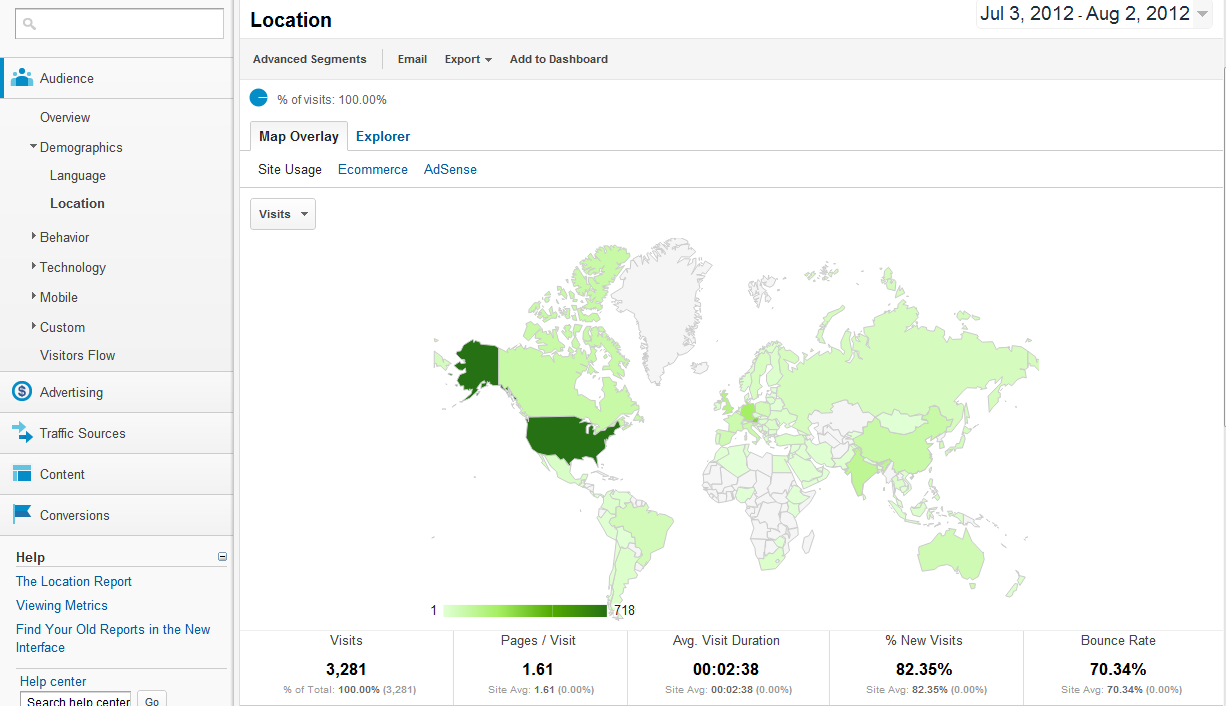Click the Bounce Rate value 70.34%
Image resolution: width=1226 pixels, height=706 pixels.
coord(1118,669)
